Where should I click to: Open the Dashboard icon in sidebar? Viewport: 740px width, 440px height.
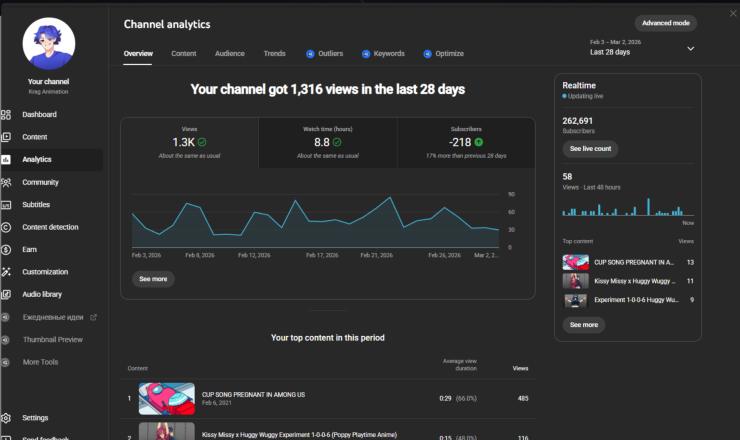point(6,115)
